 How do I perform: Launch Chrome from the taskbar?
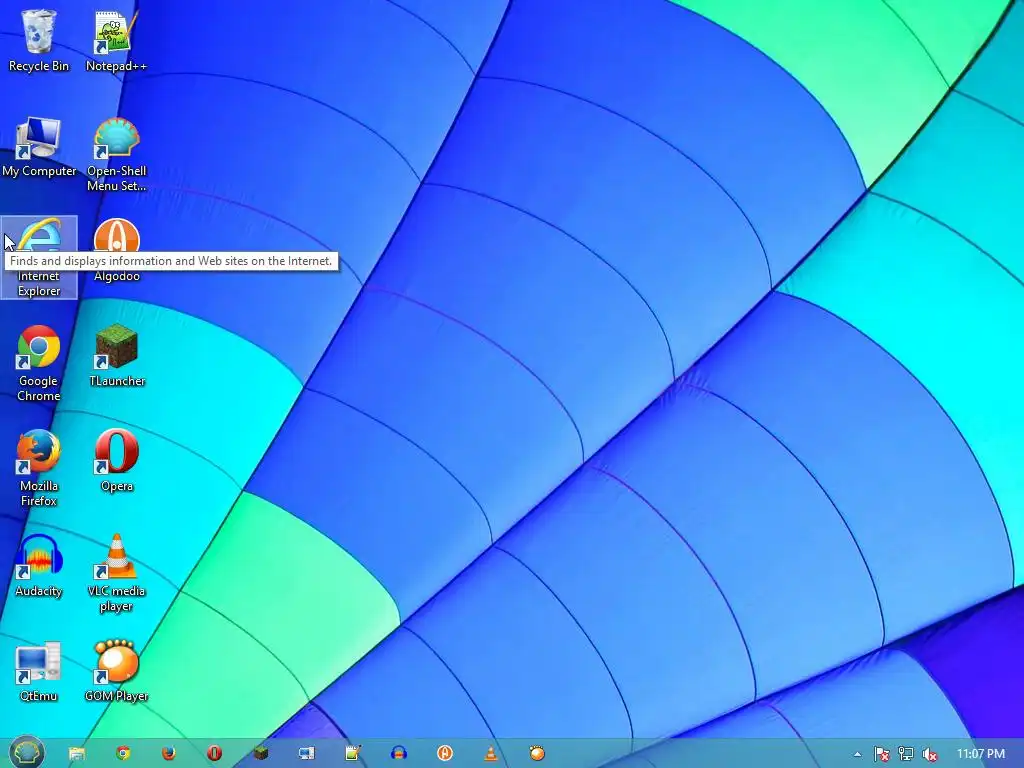123,754
